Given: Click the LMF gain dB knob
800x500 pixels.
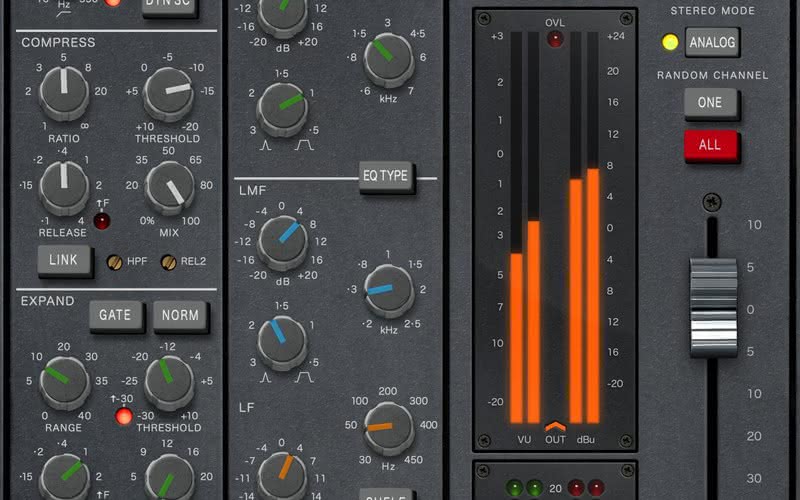Looking at the screenshot, I should click(x=283, y=242).
